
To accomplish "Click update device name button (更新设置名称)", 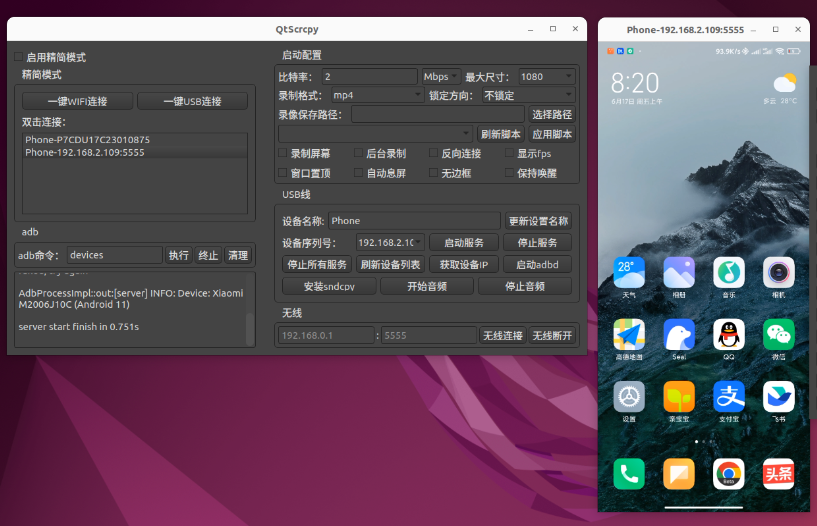I will pos(538,221).
